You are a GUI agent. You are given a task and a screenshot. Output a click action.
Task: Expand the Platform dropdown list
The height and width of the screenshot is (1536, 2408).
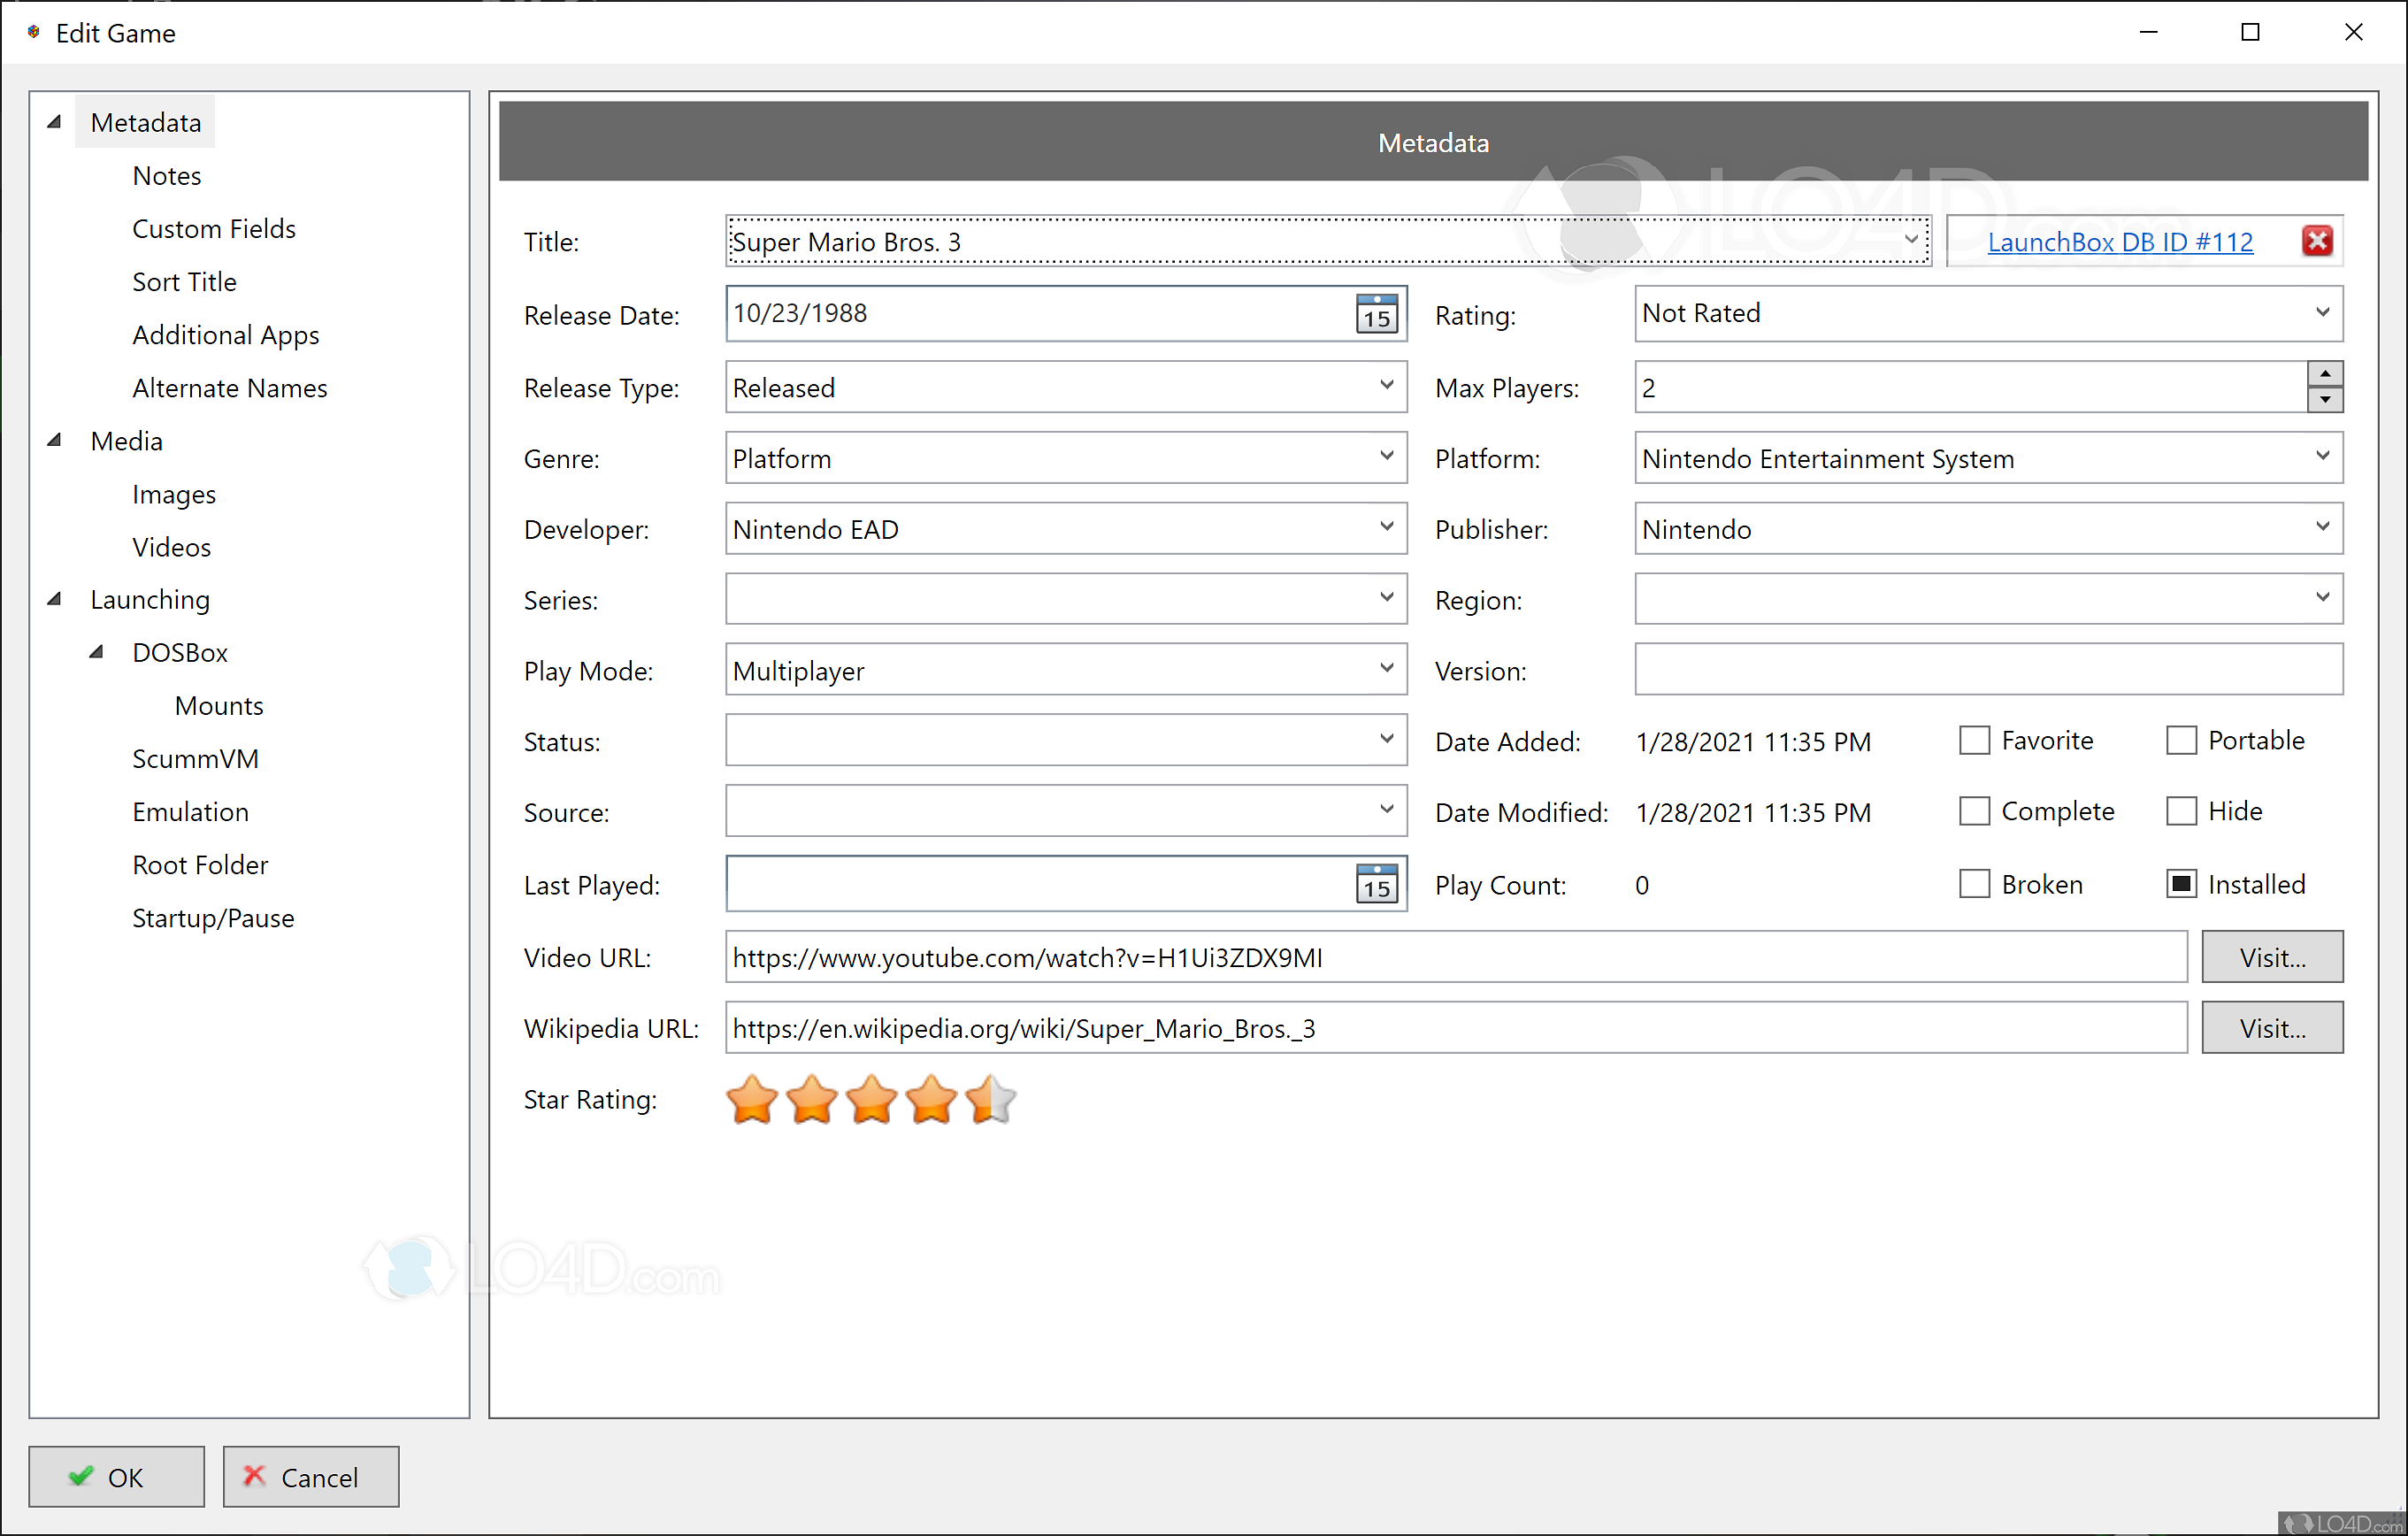tap(2321, 457)
